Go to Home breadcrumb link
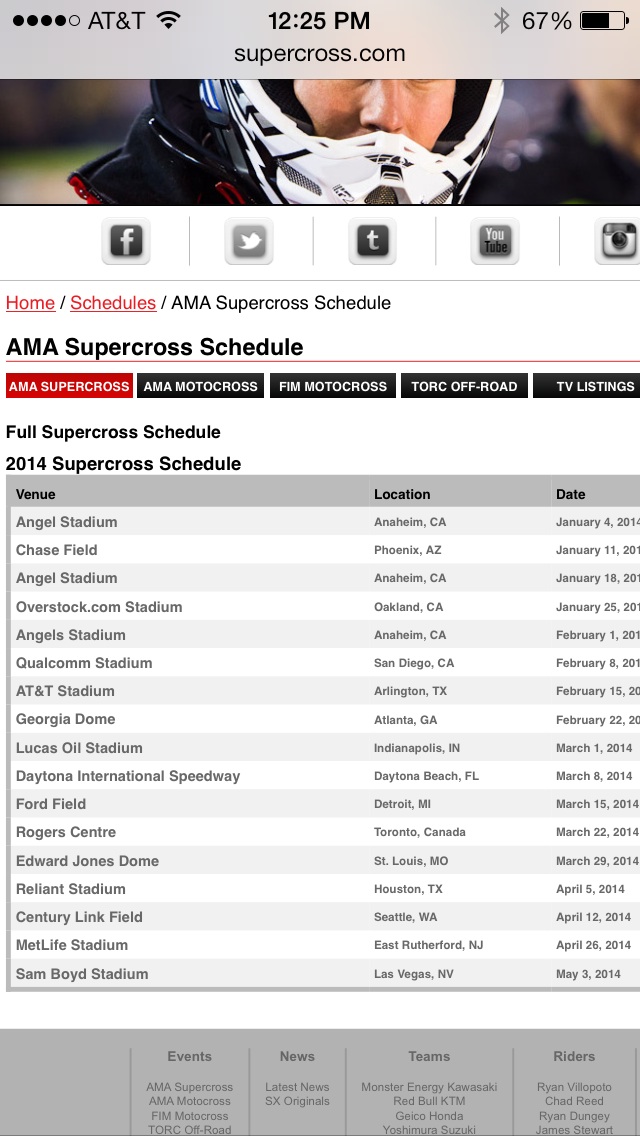Viewport: 640px width, 1136px height. coord(30,303)
